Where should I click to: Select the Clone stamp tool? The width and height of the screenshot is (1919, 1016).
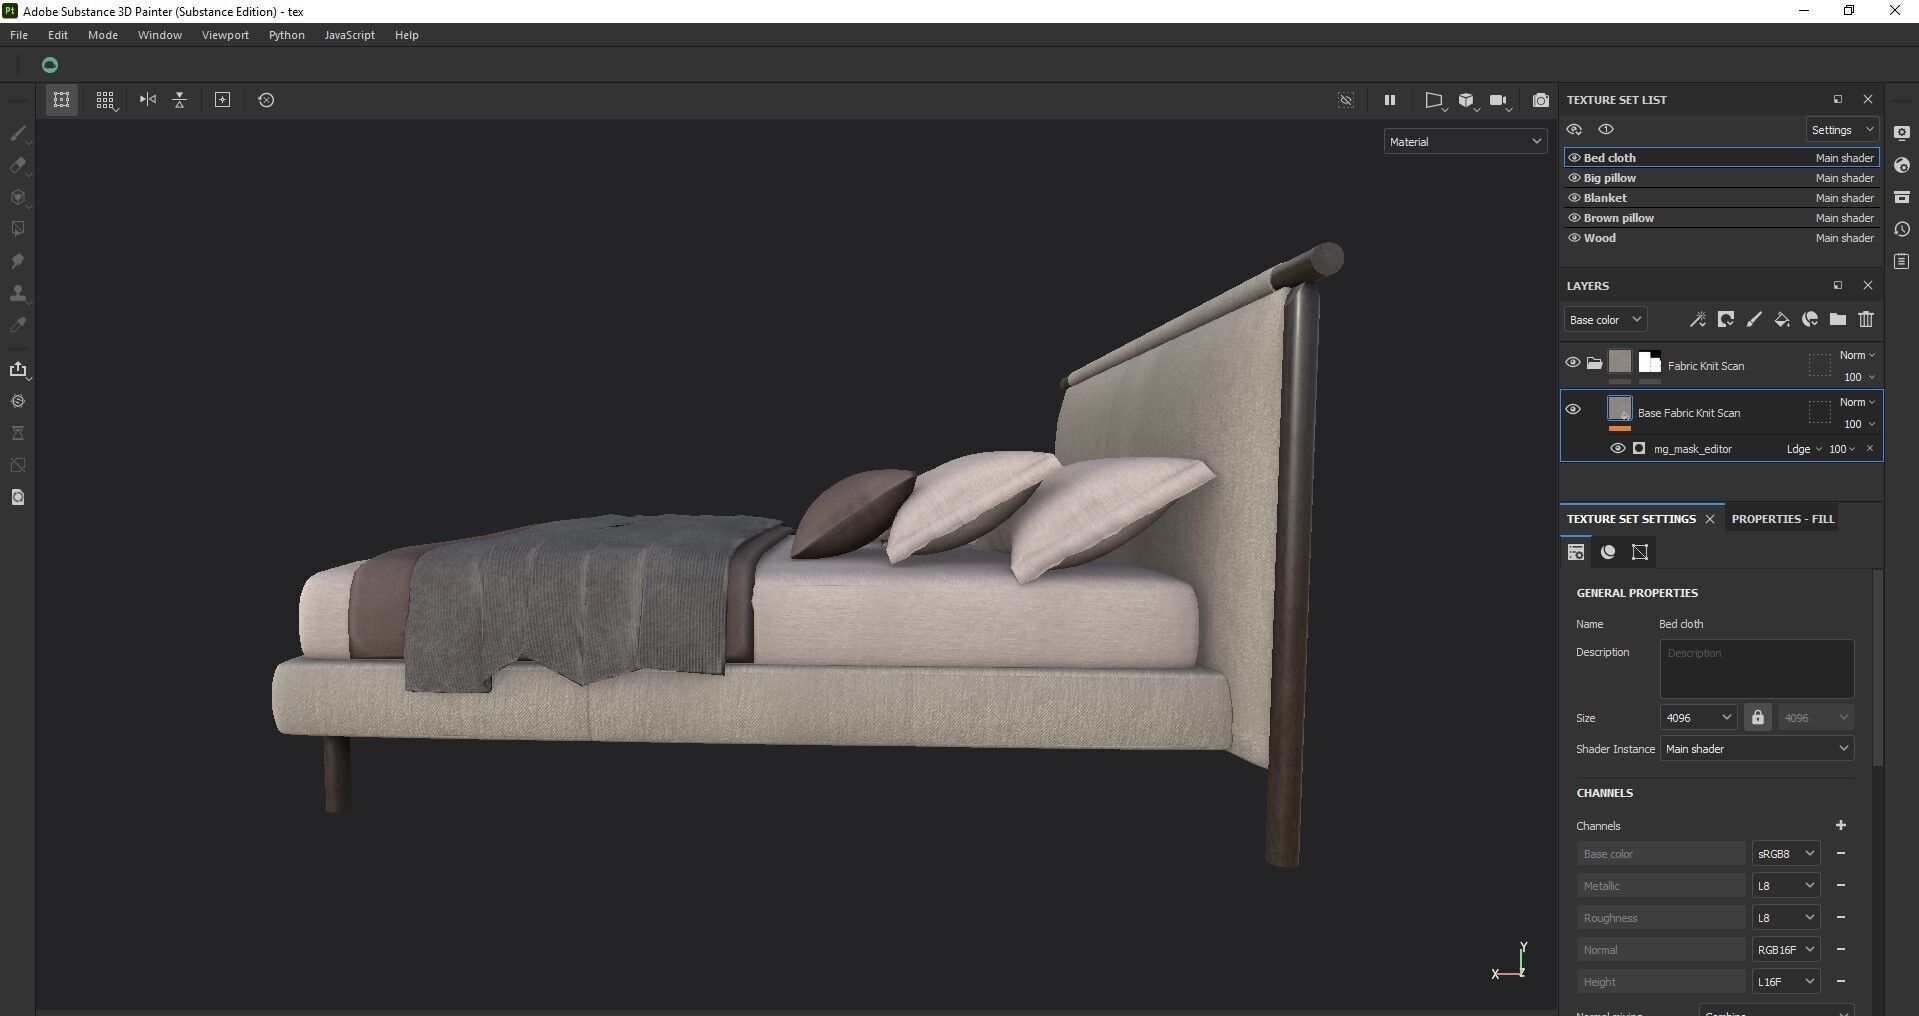[x=17, y=293]
